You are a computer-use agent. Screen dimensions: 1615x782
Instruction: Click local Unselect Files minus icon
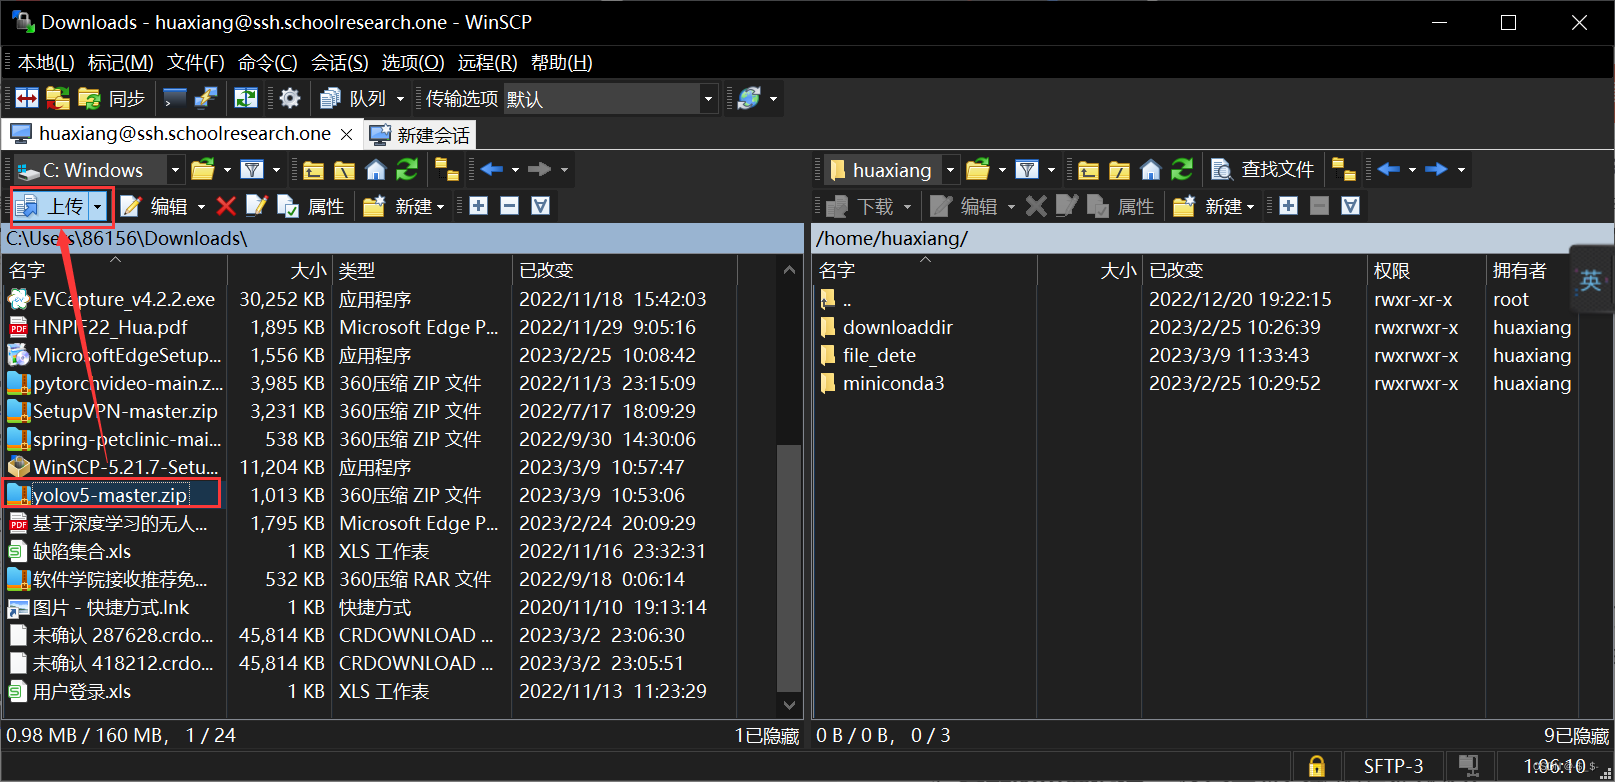[509, 206]
